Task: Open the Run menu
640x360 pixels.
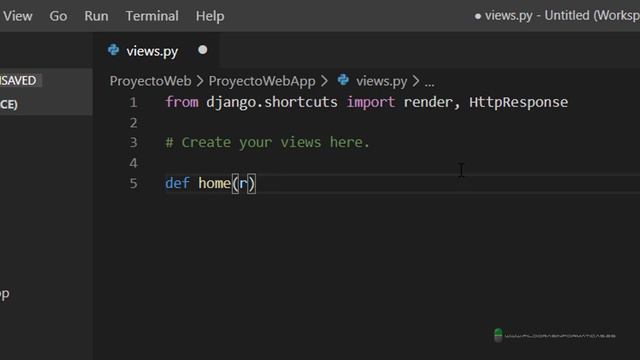Action: [96, 16]
